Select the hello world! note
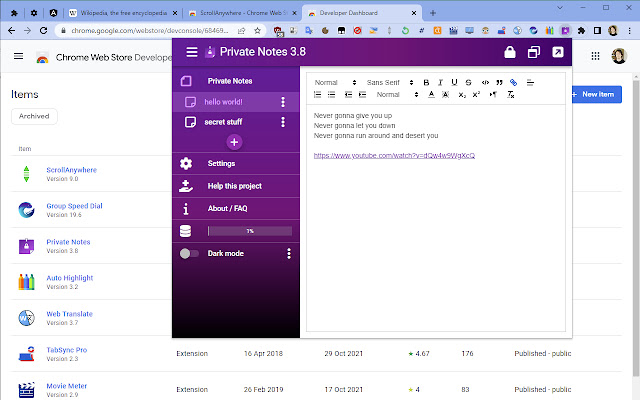 236,102
